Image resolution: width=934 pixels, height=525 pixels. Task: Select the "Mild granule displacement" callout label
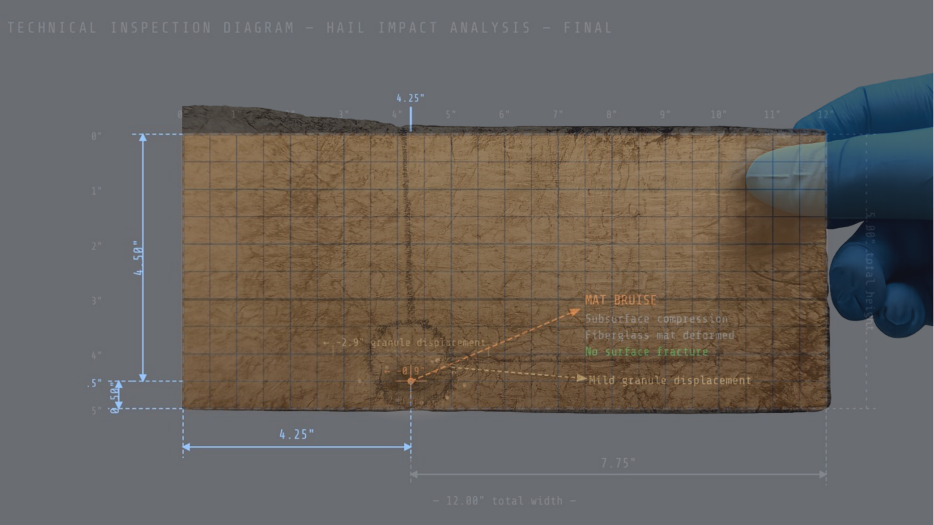click(670, 380)
